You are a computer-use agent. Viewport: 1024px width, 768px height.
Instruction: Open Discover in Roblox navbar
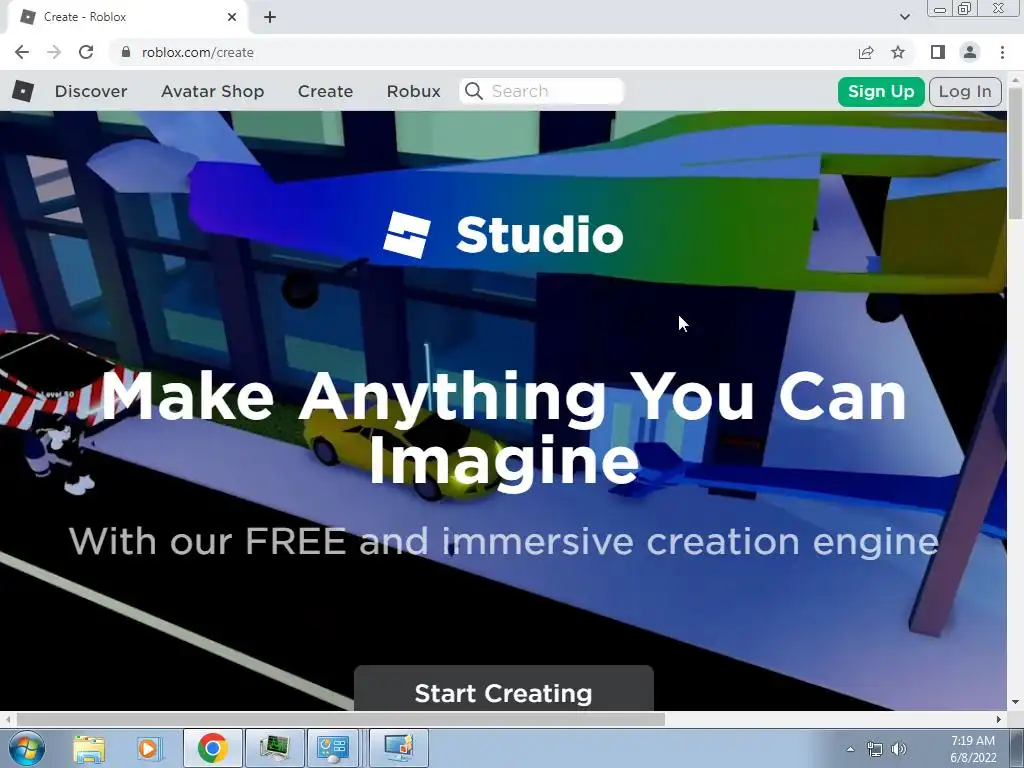point(91,91)
